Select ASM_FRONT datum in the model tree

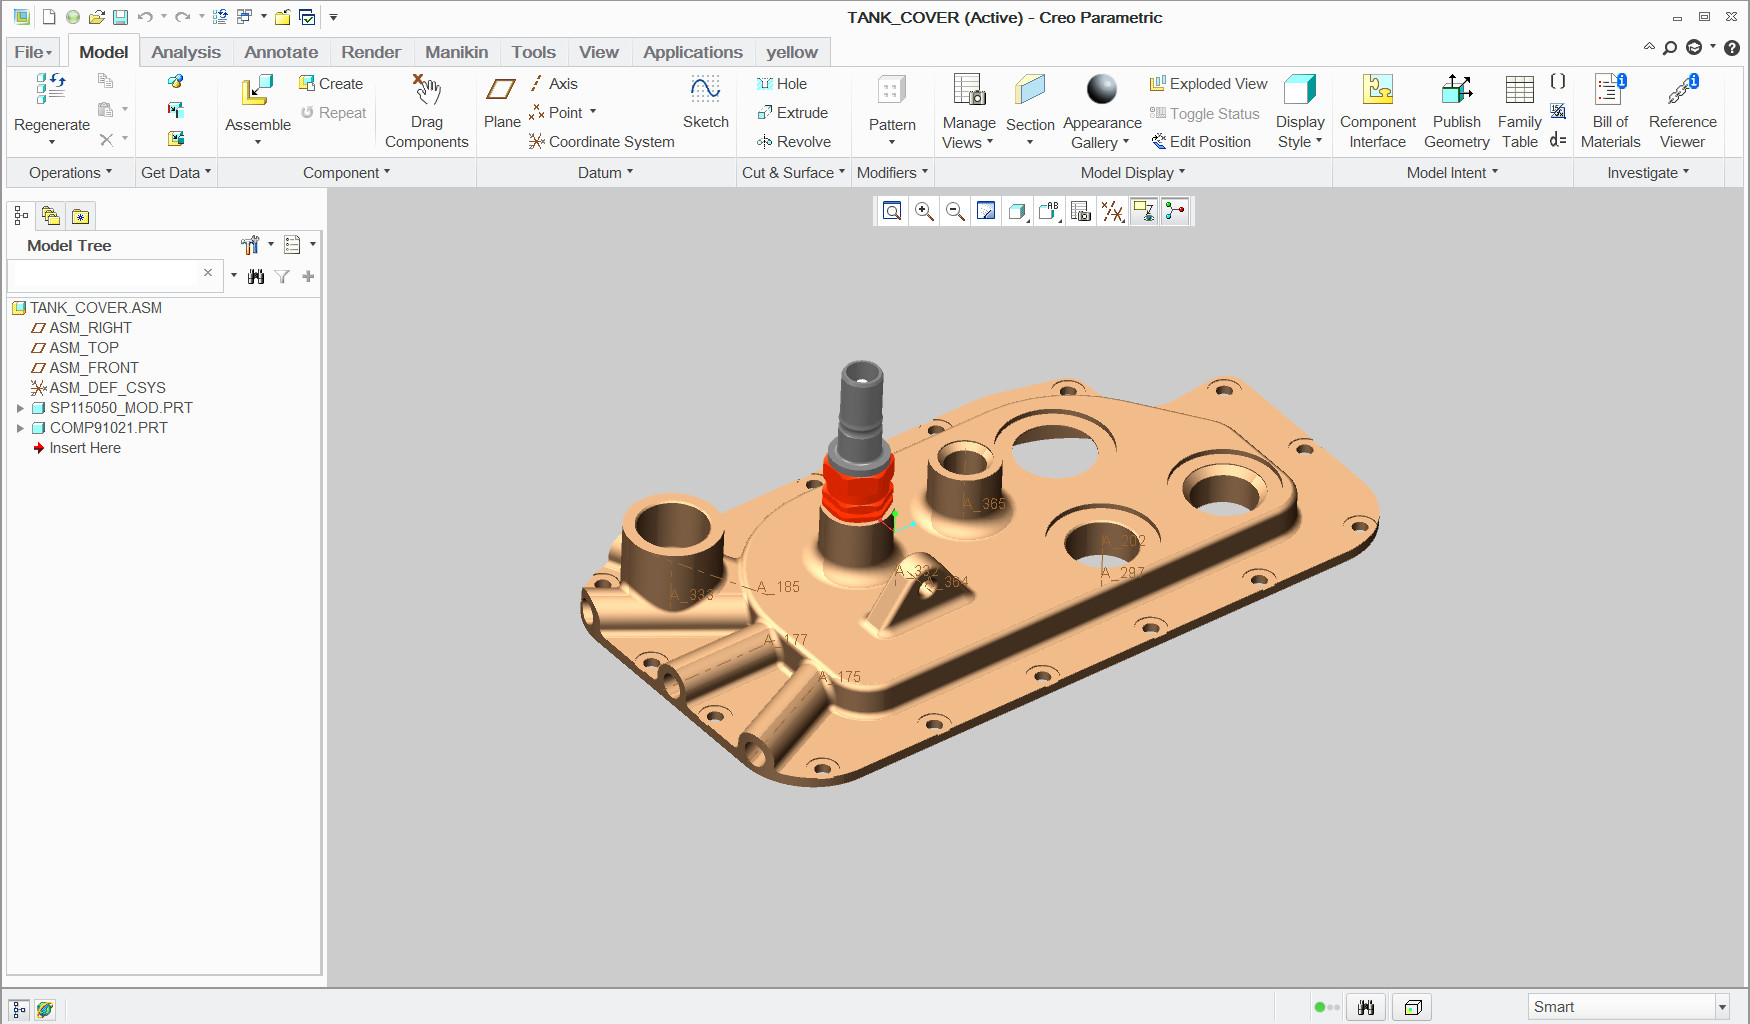[x=94, y=368]
